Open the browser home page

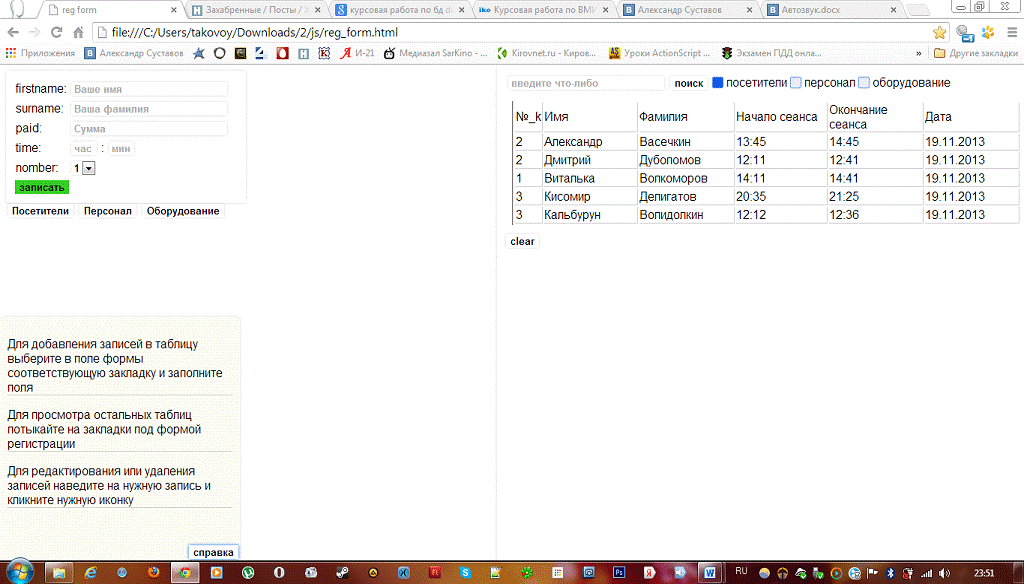pyautogui.click(x=78, y=32)
